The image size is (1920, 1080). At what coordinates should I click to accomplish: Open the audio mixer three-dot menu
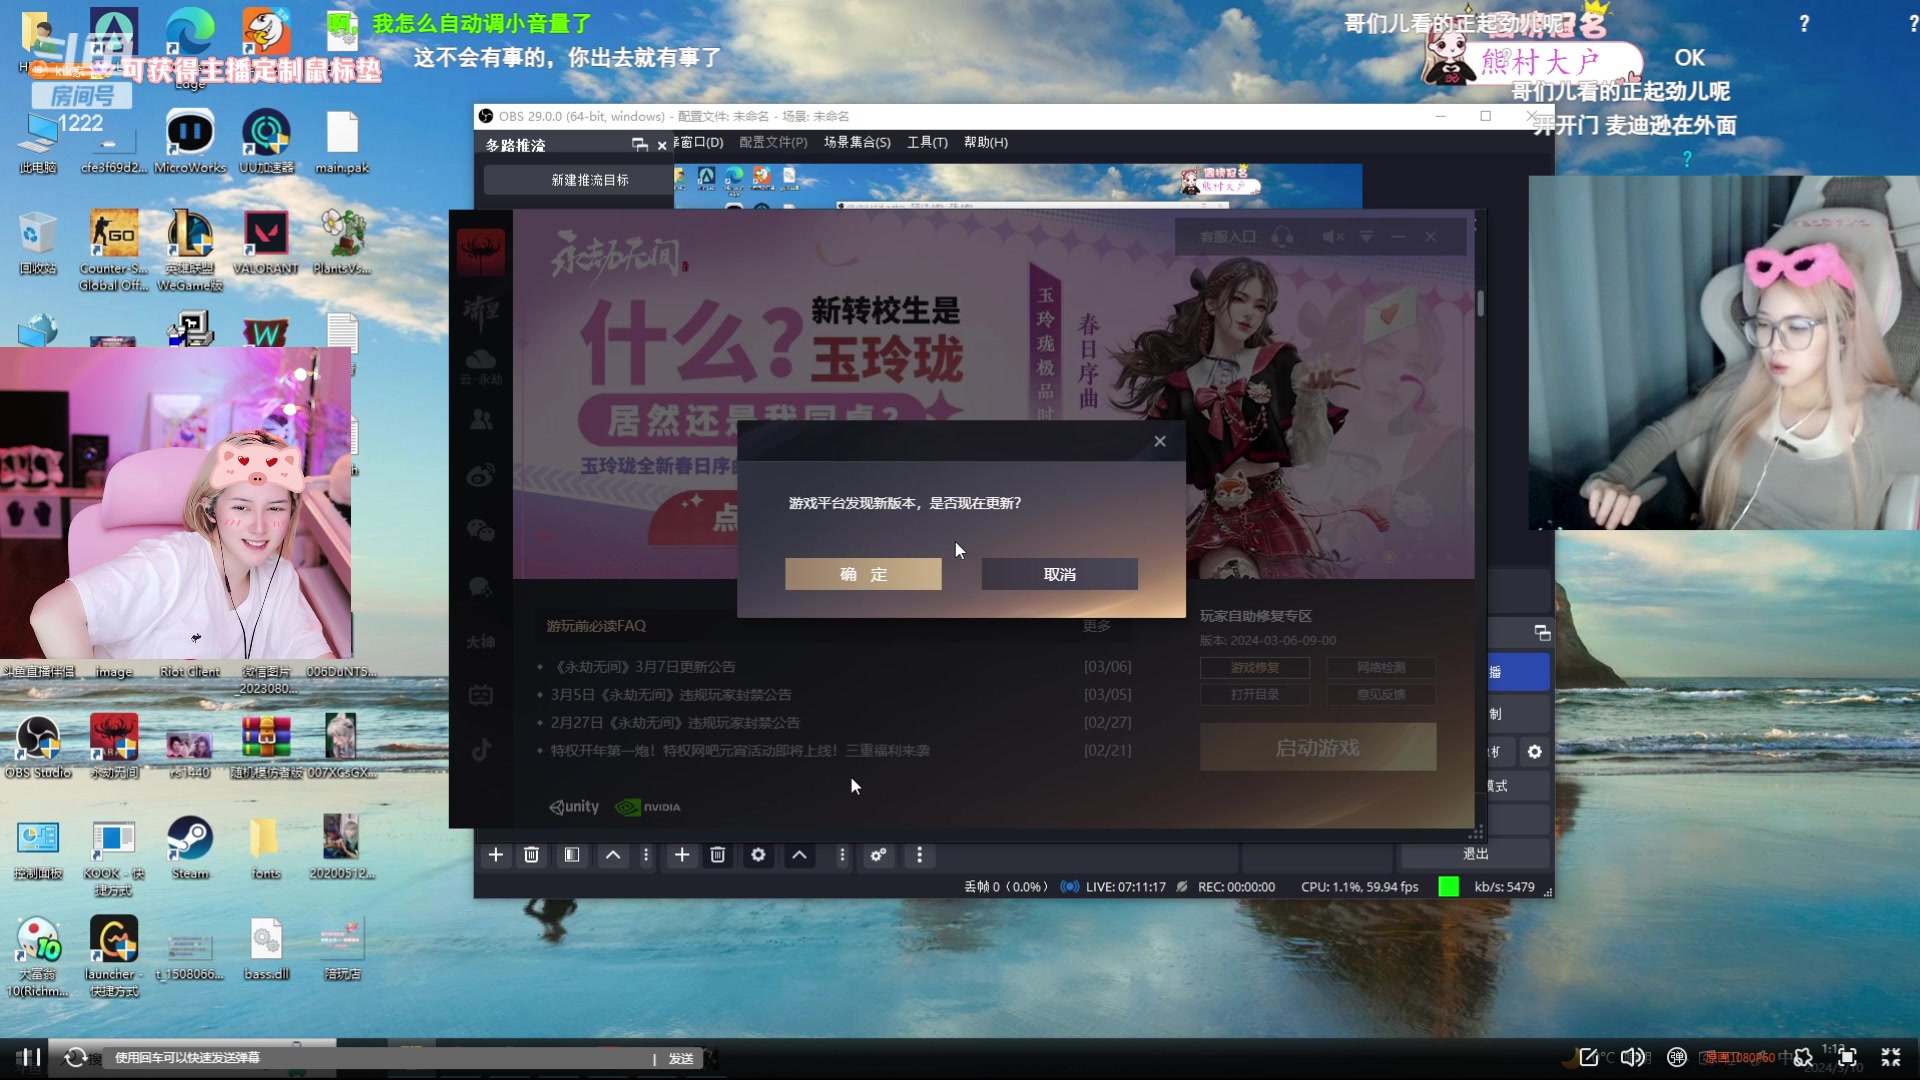(920, 855)
